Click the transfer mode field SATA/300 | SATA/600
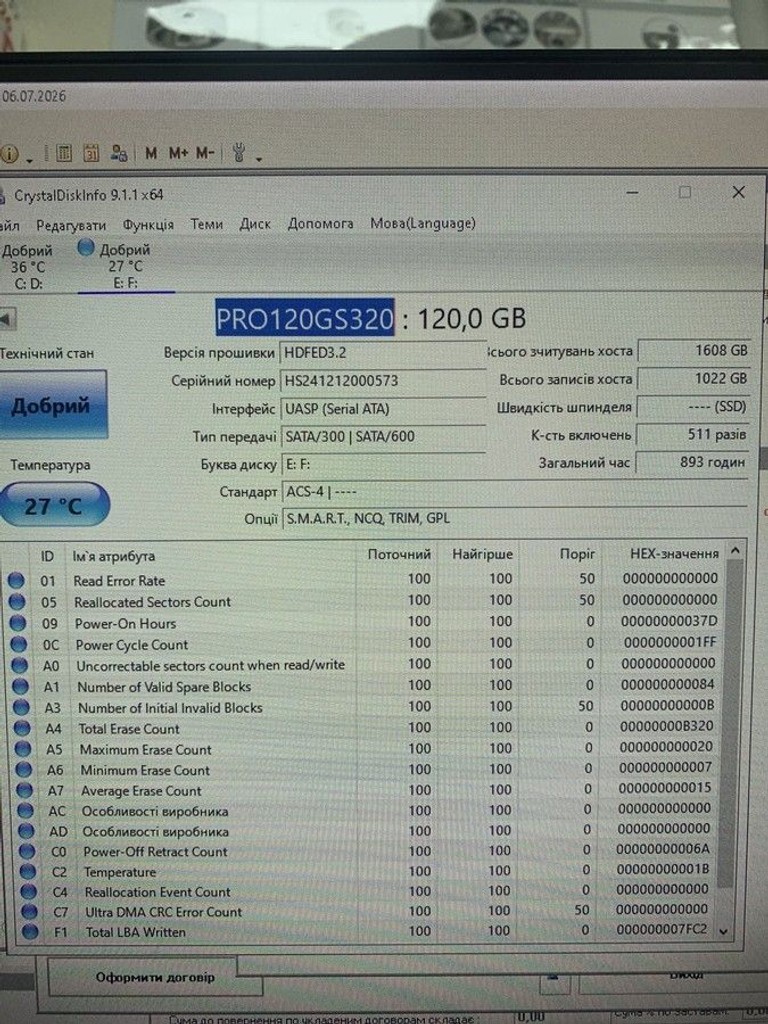 pyautogui.click(x=384, y=436)
